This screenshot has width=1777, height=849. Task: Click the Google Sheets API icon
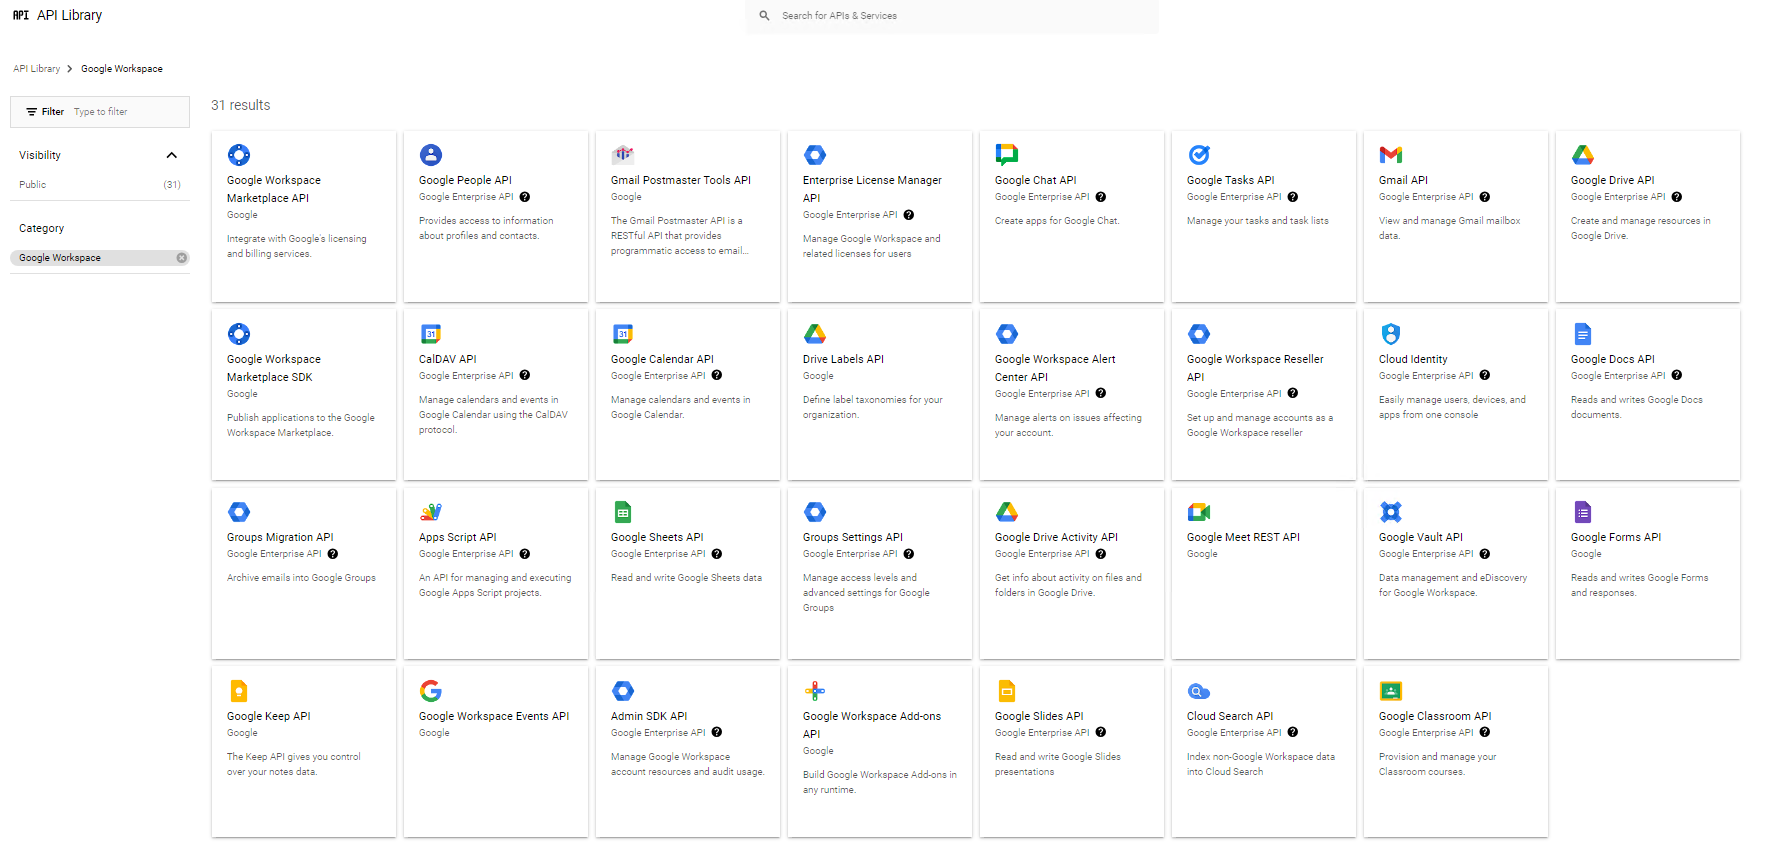(x=623, y=512)
